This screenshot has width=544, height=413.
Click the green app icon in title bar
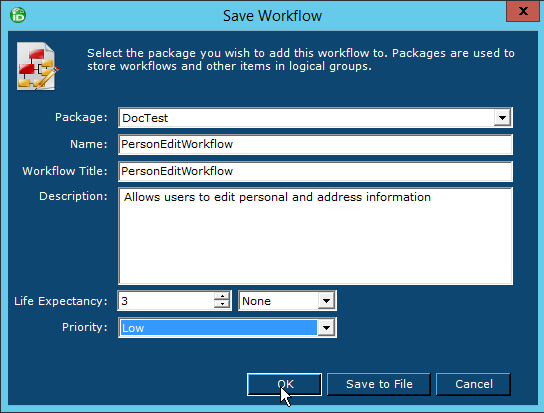click(x=18, y=15)
